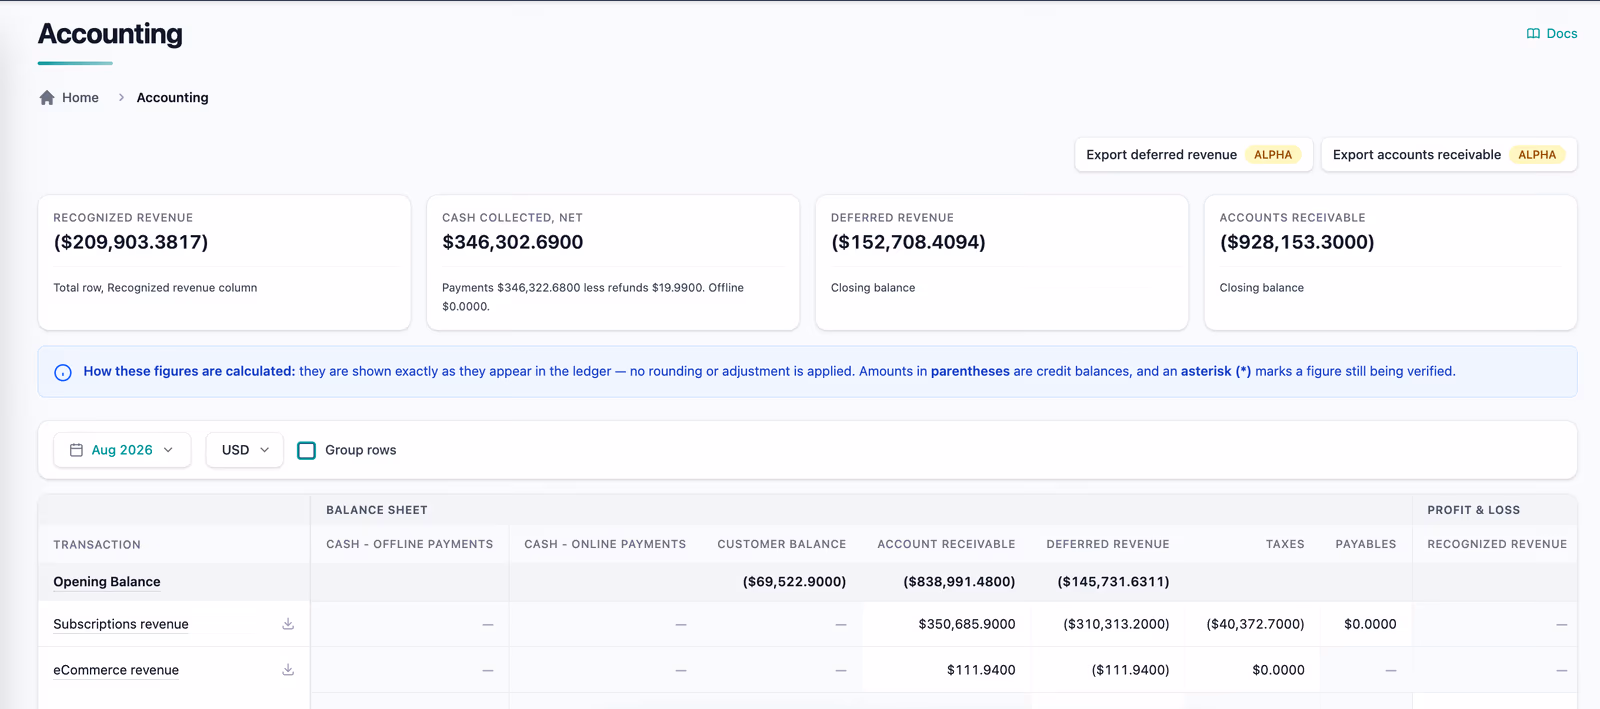Click the Transaction column header
Screen dimensions: 1600x709
97,545
